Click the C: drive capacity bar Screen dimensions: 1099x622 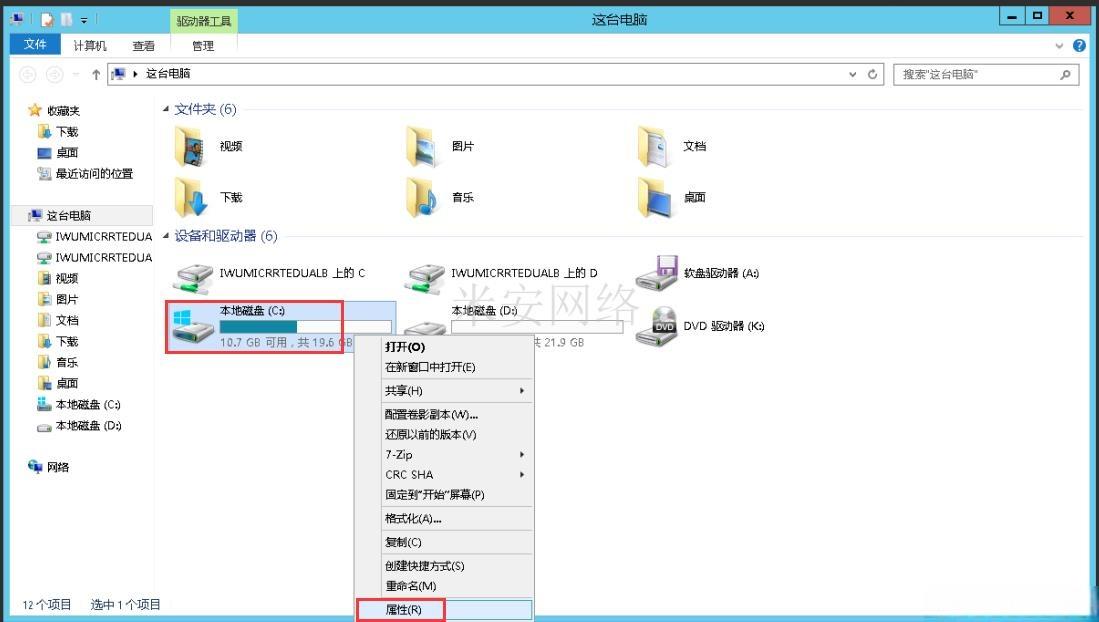coord(306,327)
